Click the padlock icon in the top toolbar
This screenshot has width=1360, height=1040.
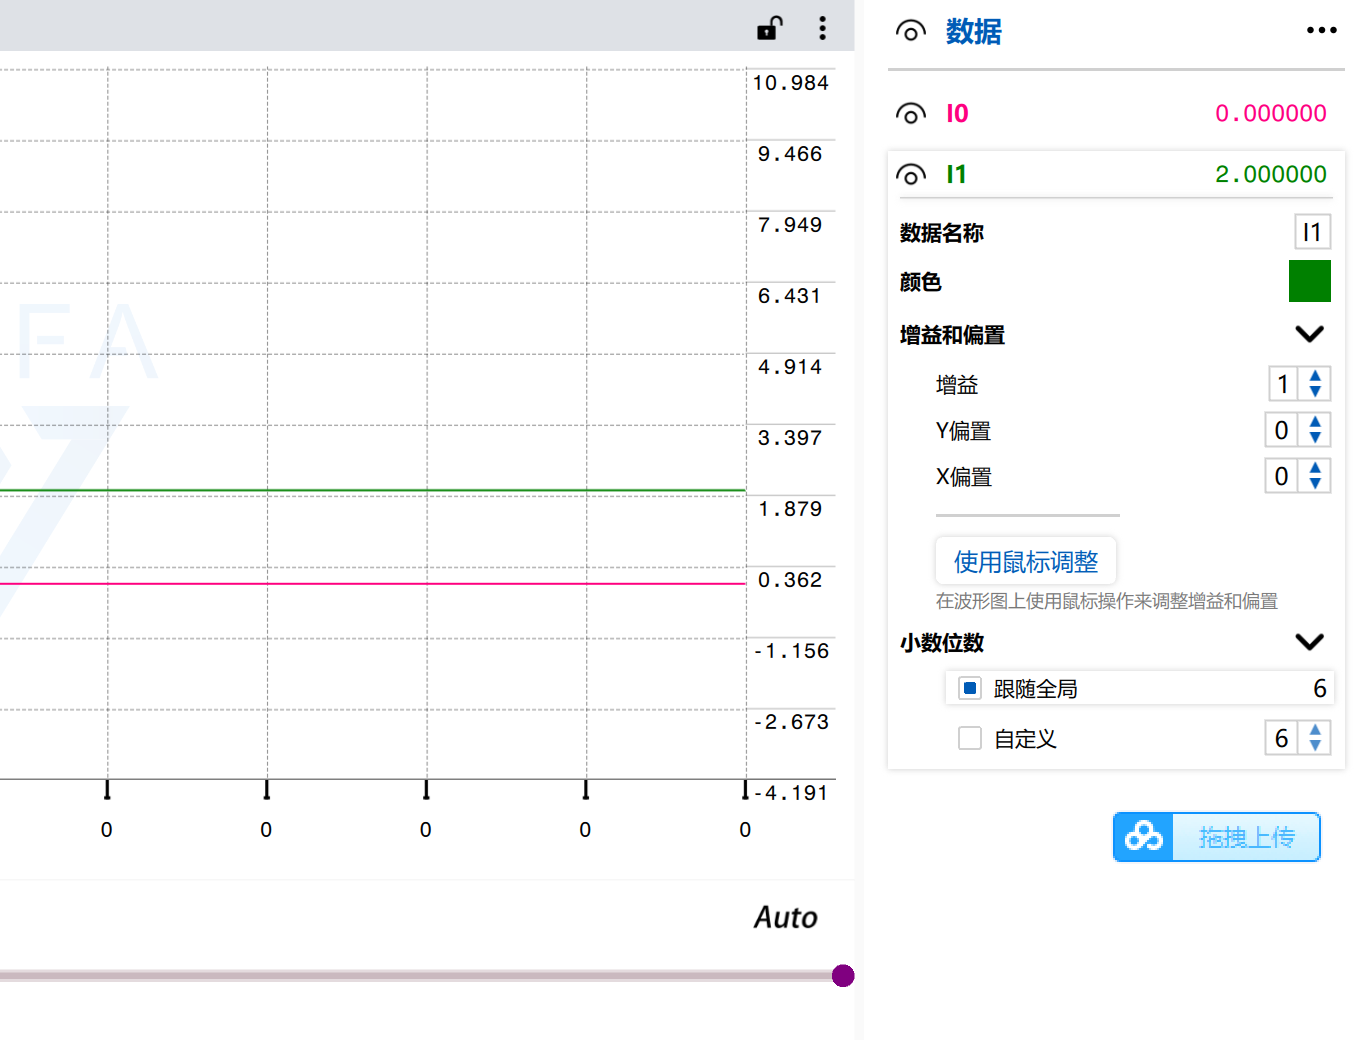tap(770, 28)
